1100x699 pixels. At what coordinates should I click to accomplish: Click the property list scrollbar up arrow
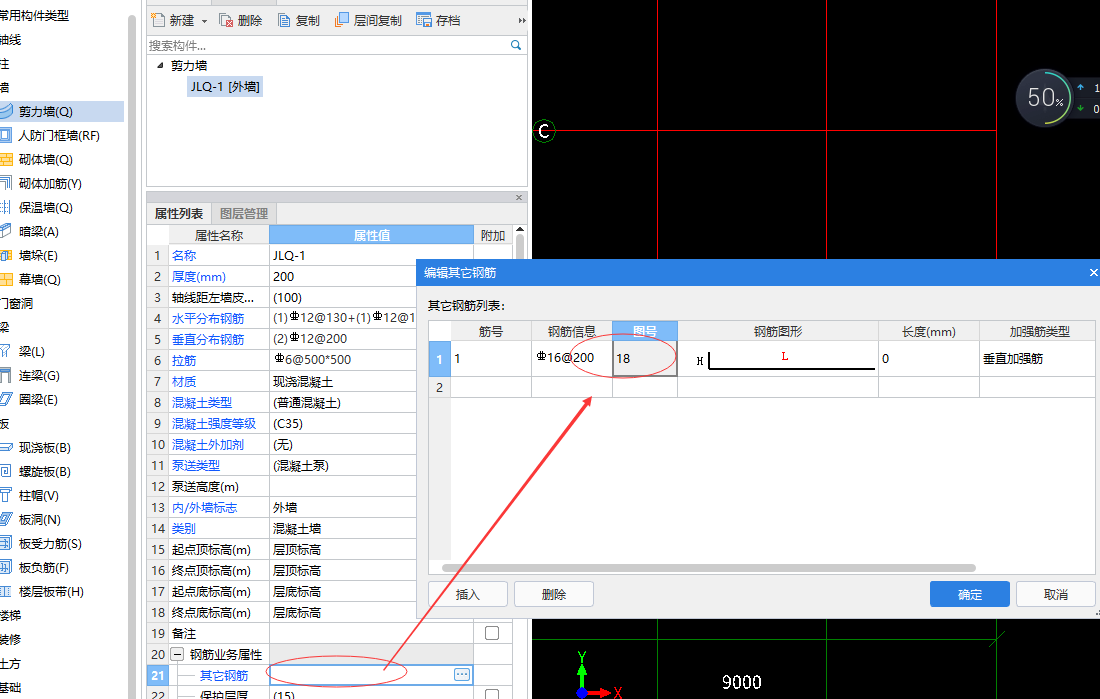[x=520, y=229]
